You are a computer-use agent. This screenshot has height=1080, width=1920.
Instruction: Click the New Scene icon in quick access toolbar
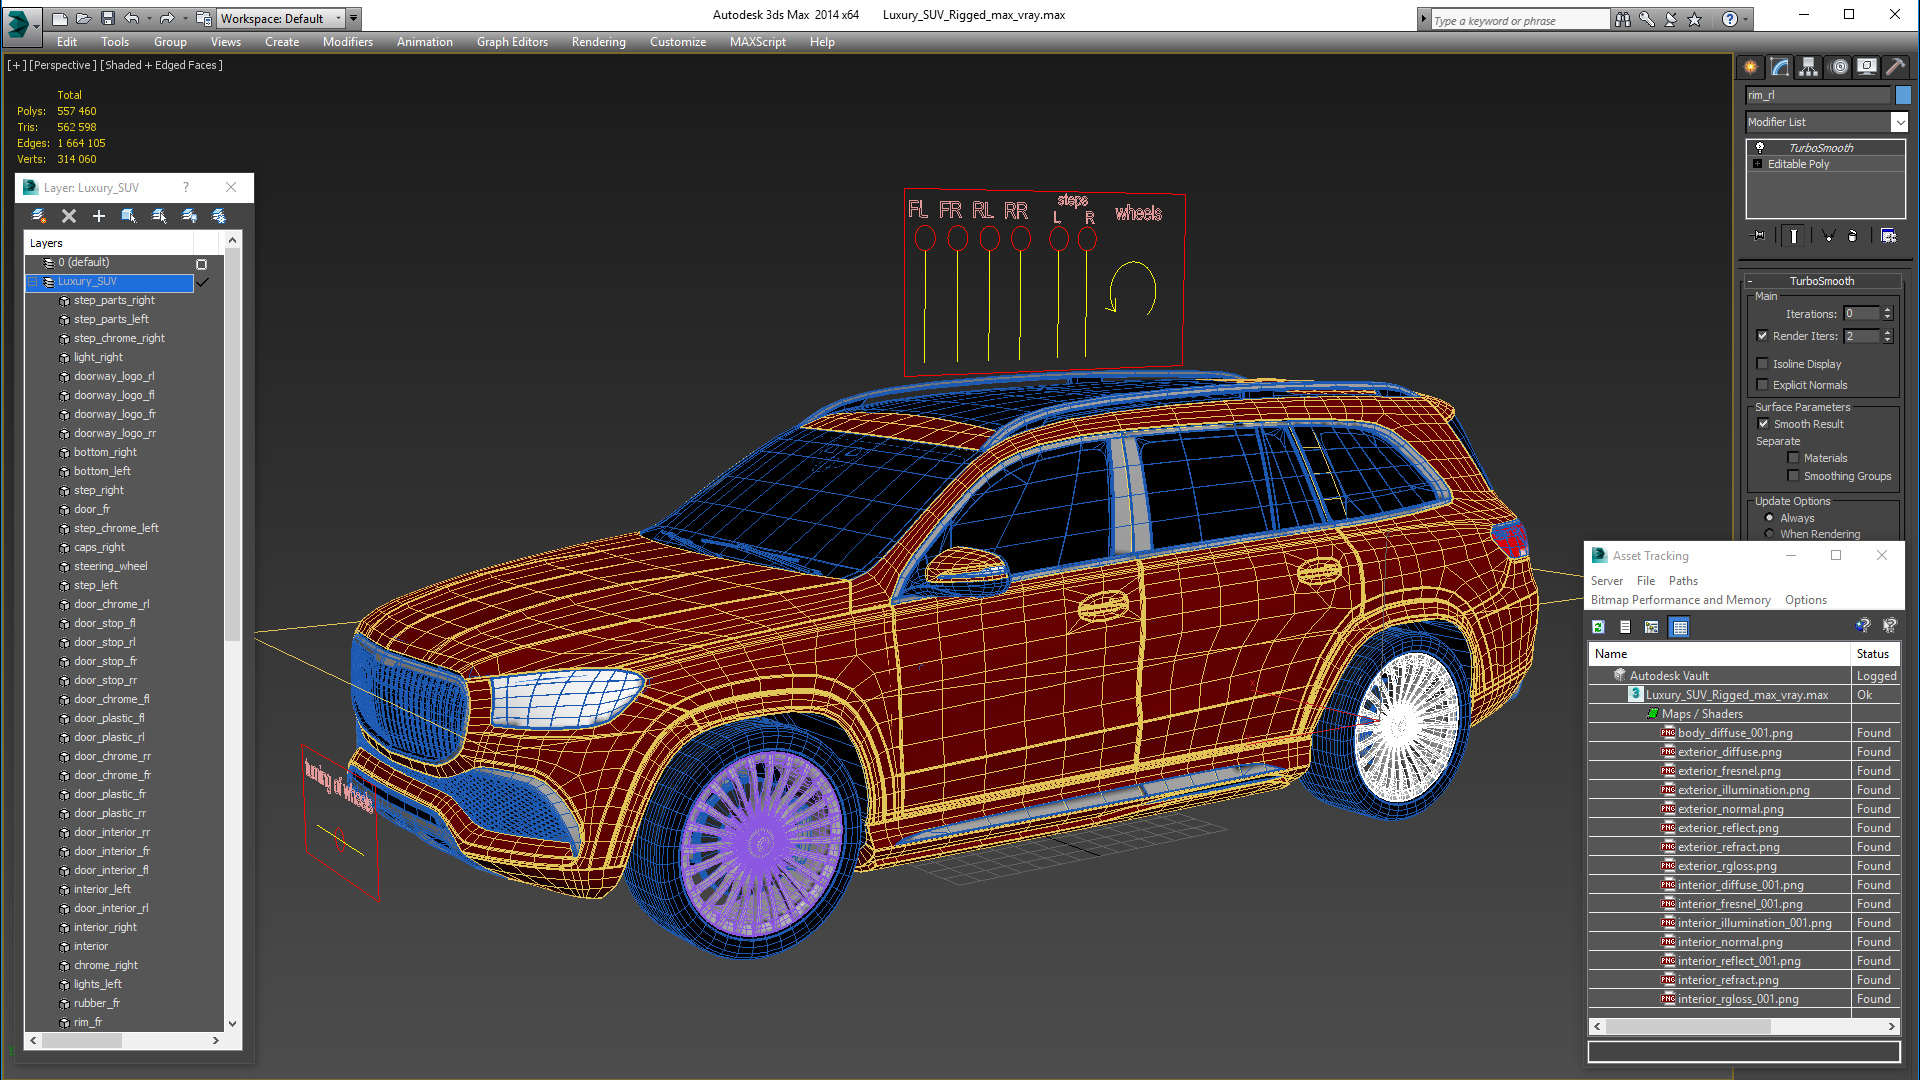pyautogui.click(x=60, y=18)
